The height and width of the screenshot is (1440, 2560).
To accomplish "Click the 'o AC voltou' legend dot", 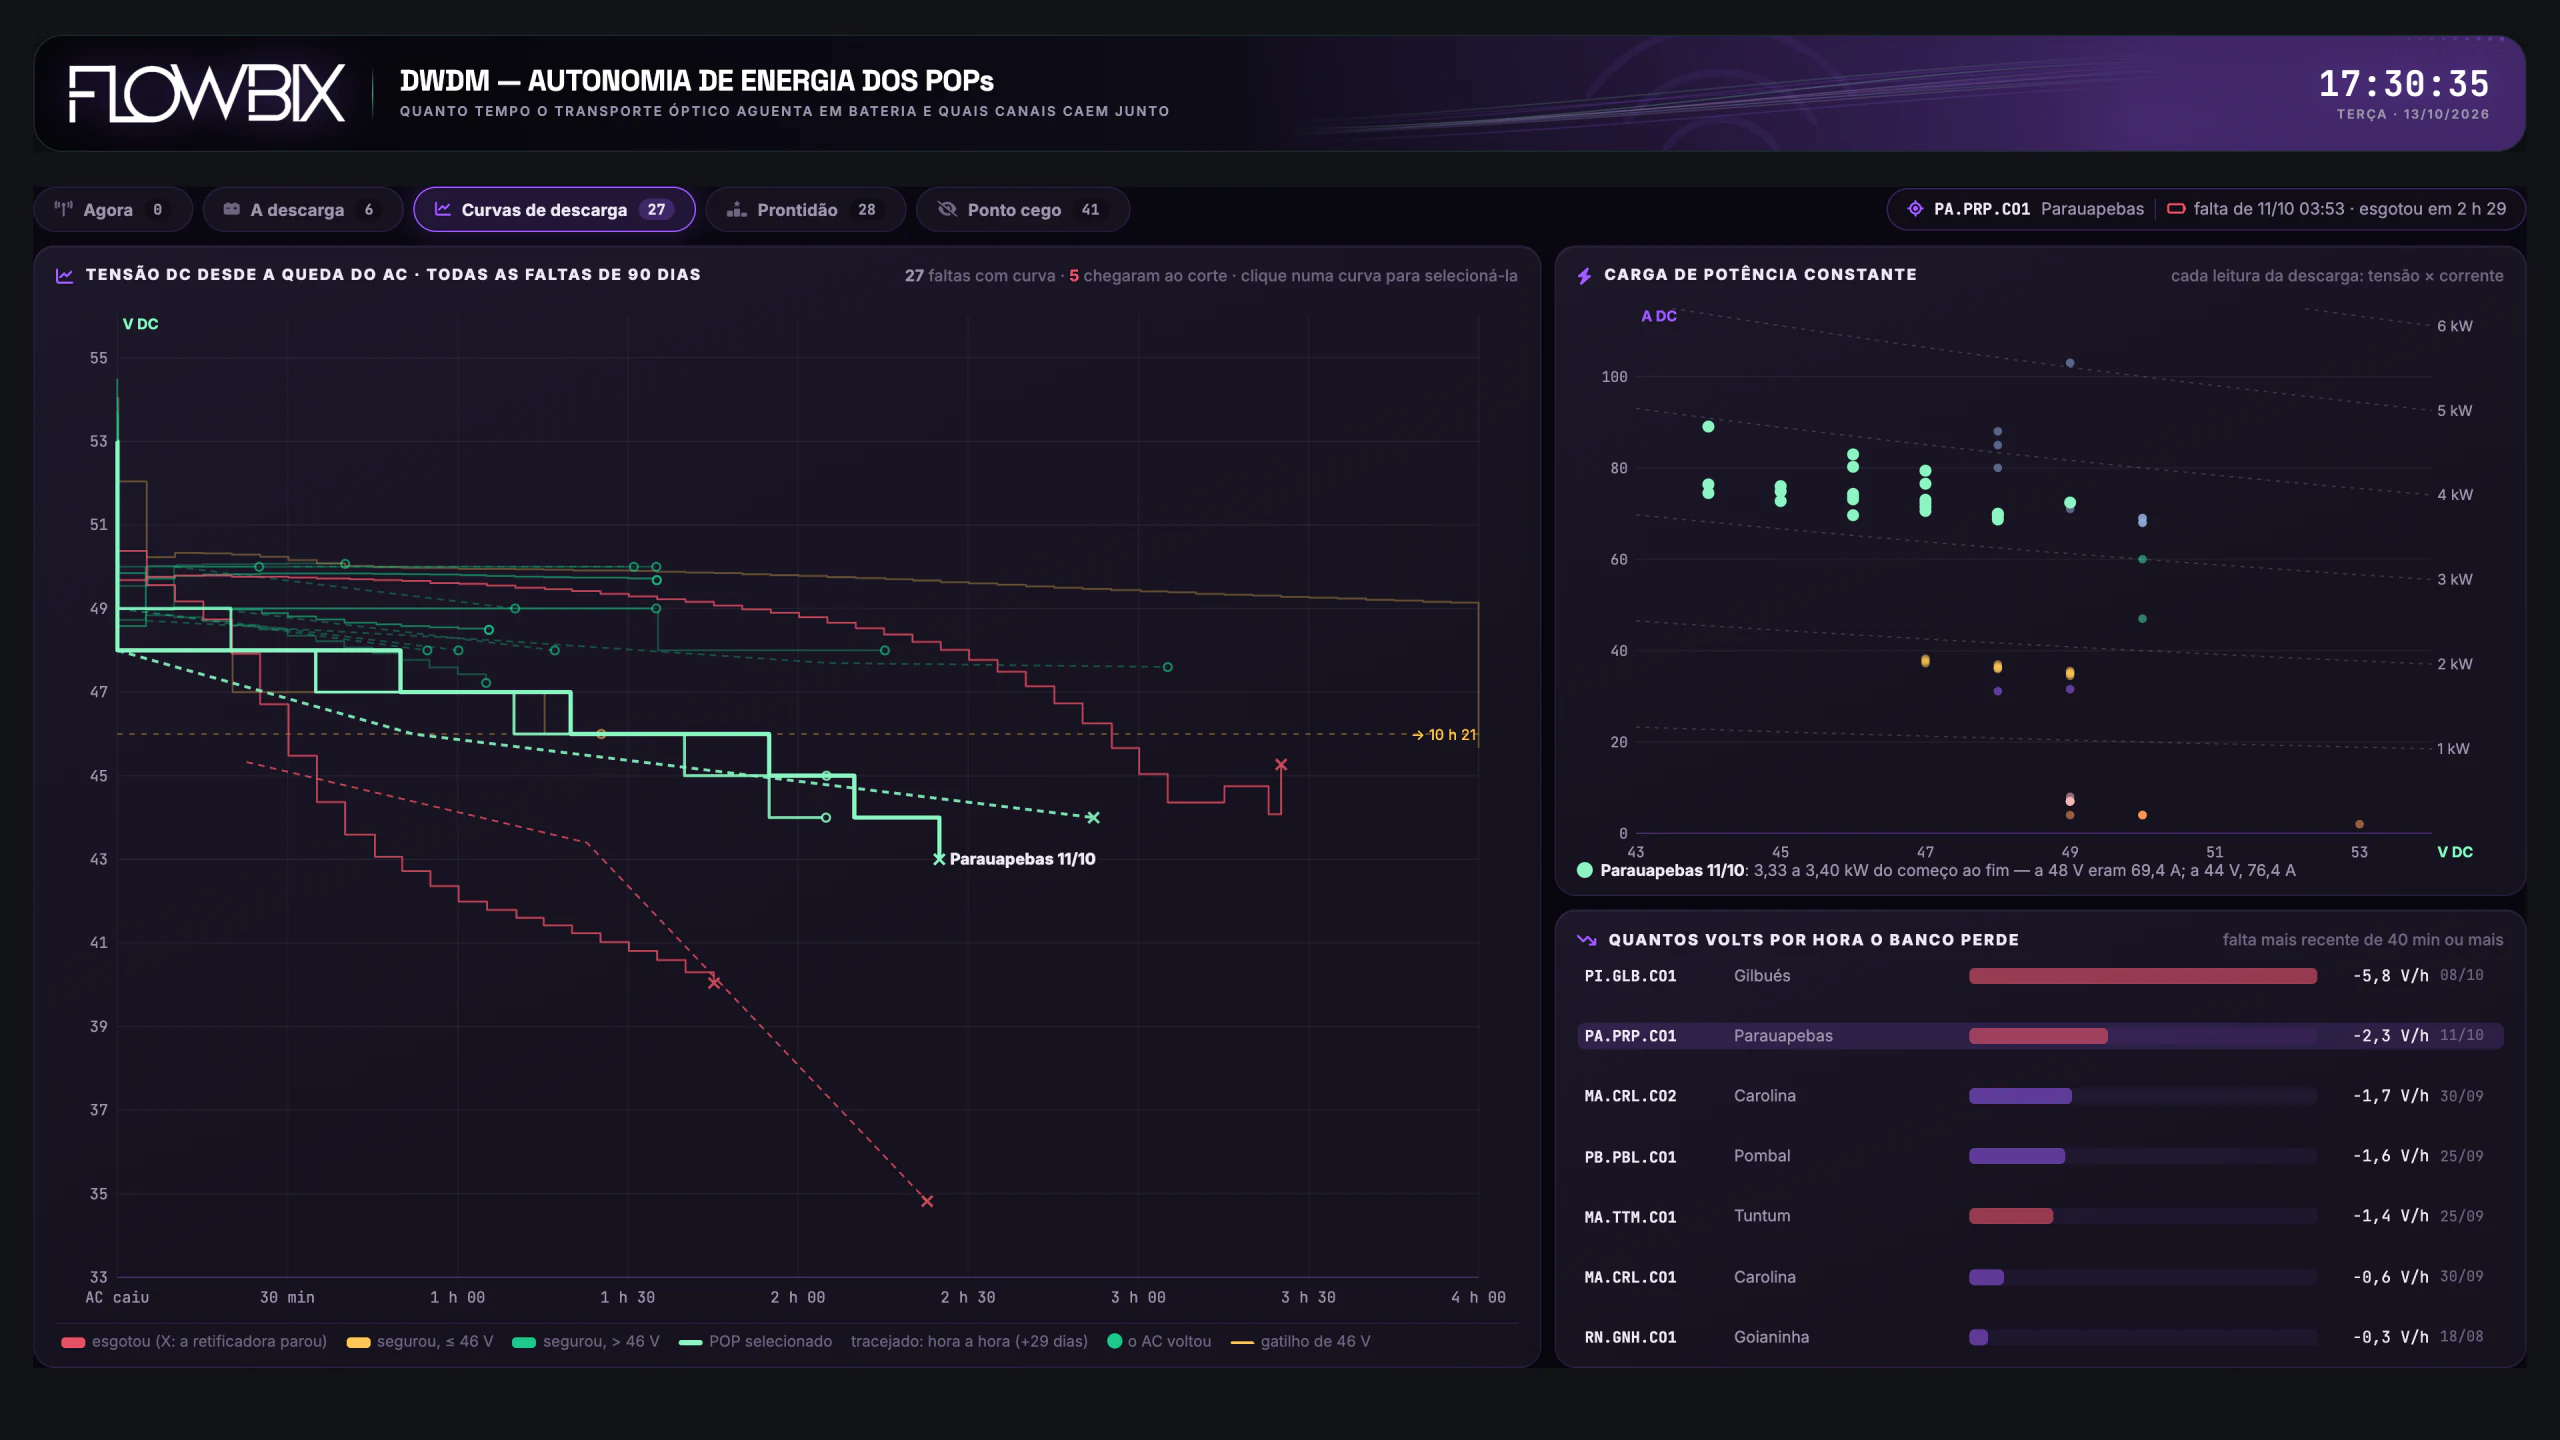I will (x=1114, y=1341).
